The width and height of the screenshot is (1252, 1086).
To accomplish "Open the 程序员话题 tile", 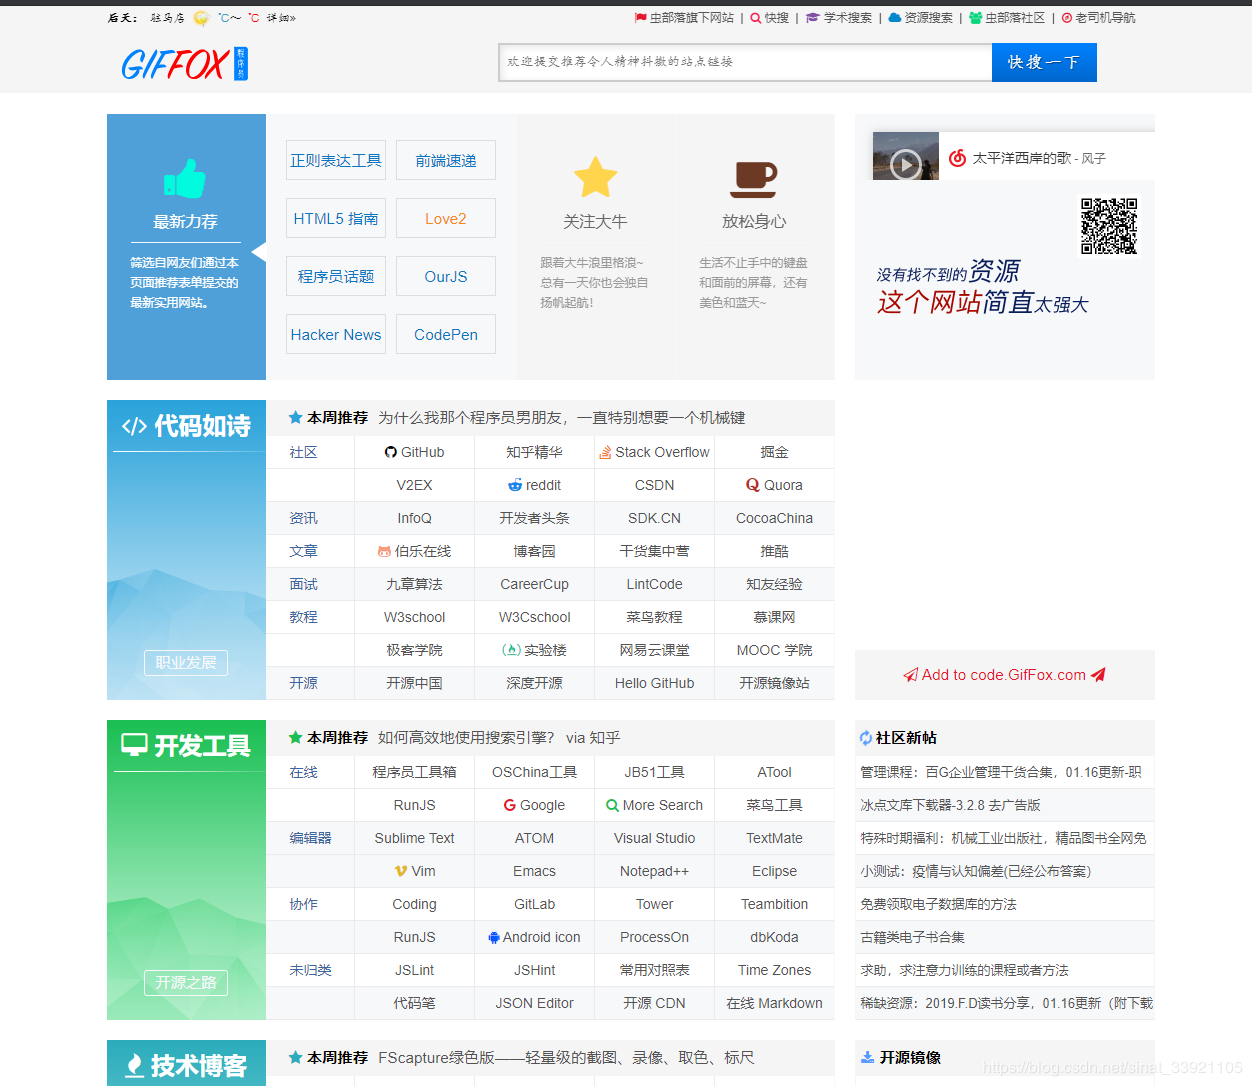I will coord(336,276).
